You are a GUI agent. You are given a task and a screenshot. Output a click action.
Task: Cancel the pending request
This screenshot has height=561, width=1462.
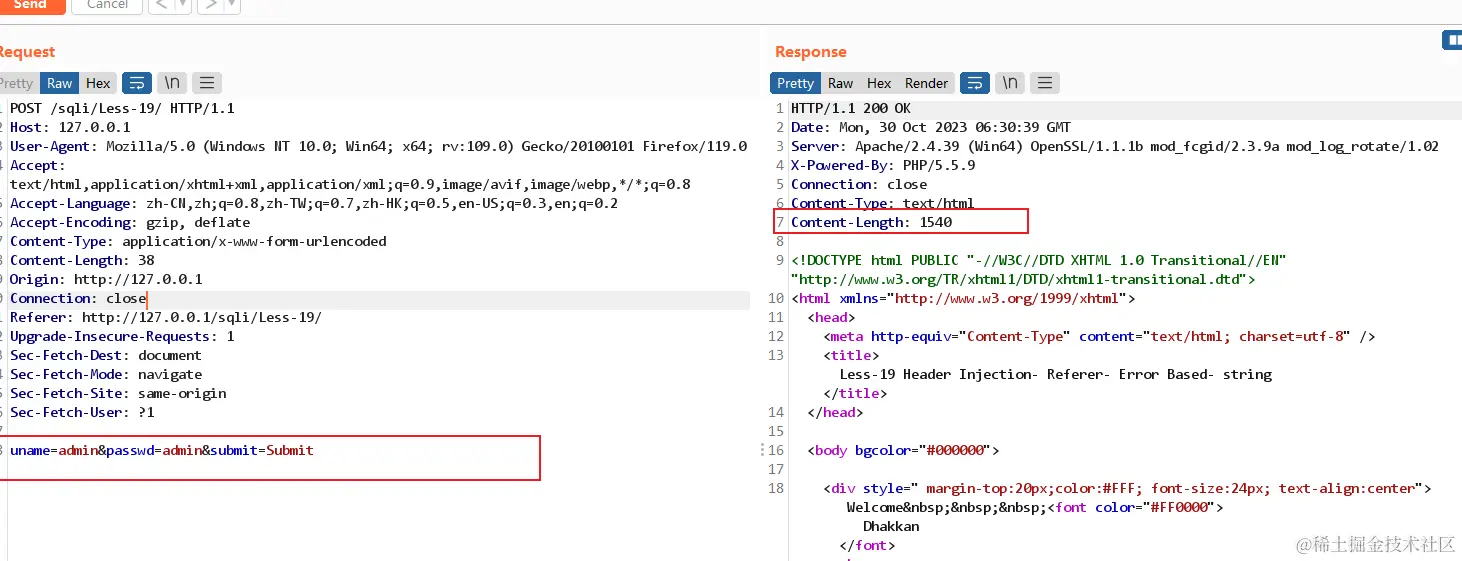(x=107, y=5)
